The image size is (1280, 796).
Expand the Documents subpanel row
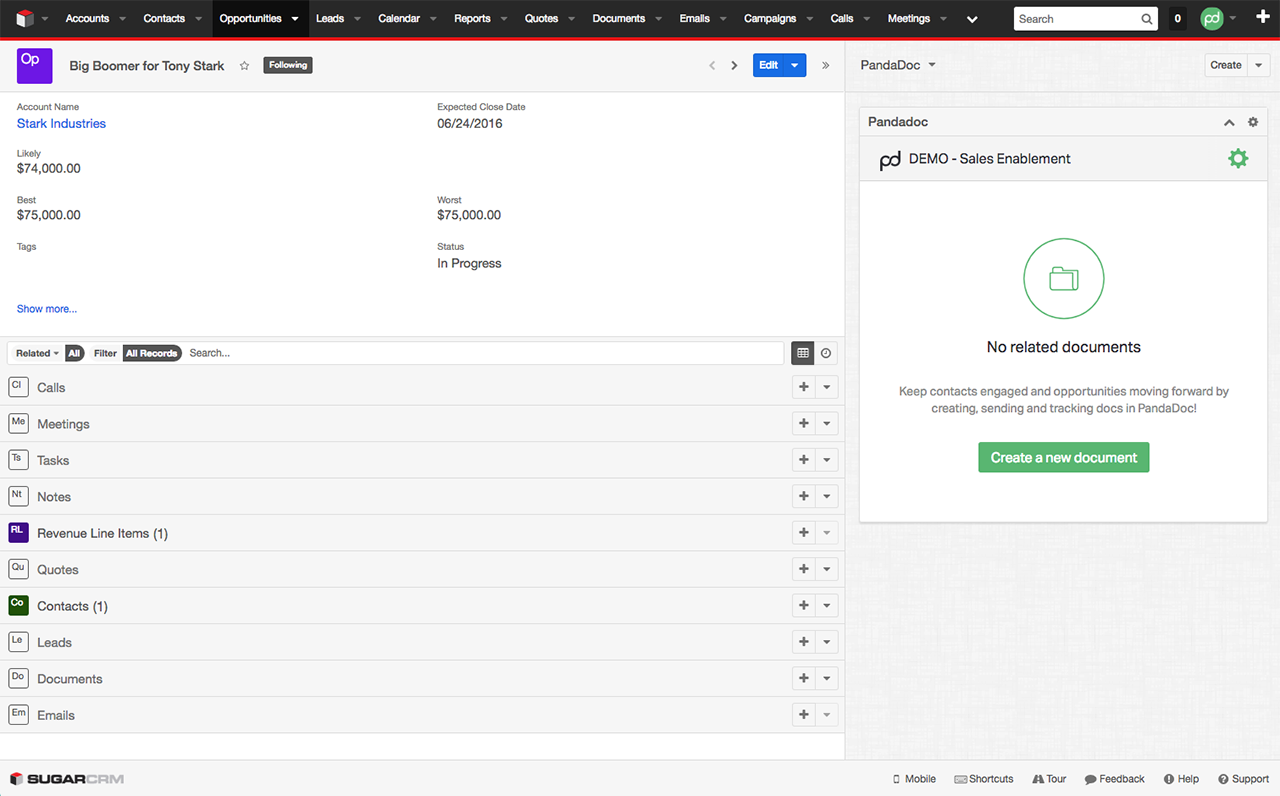(x=422, y=678)
